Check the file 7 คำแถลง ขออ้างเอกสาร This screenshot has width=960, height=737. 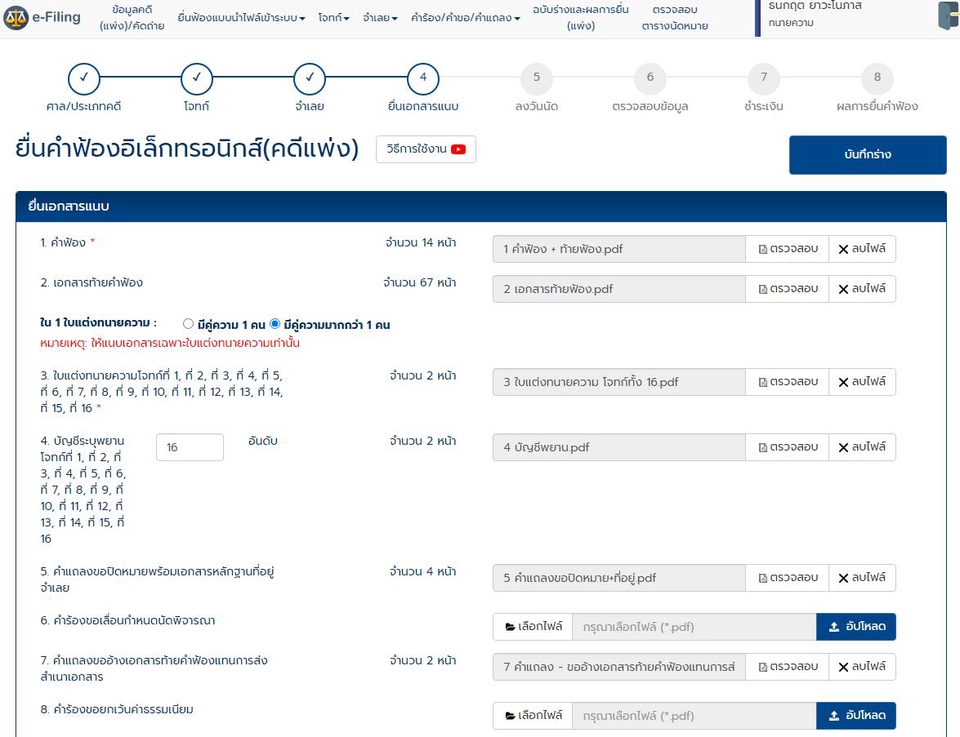point(787,667)
